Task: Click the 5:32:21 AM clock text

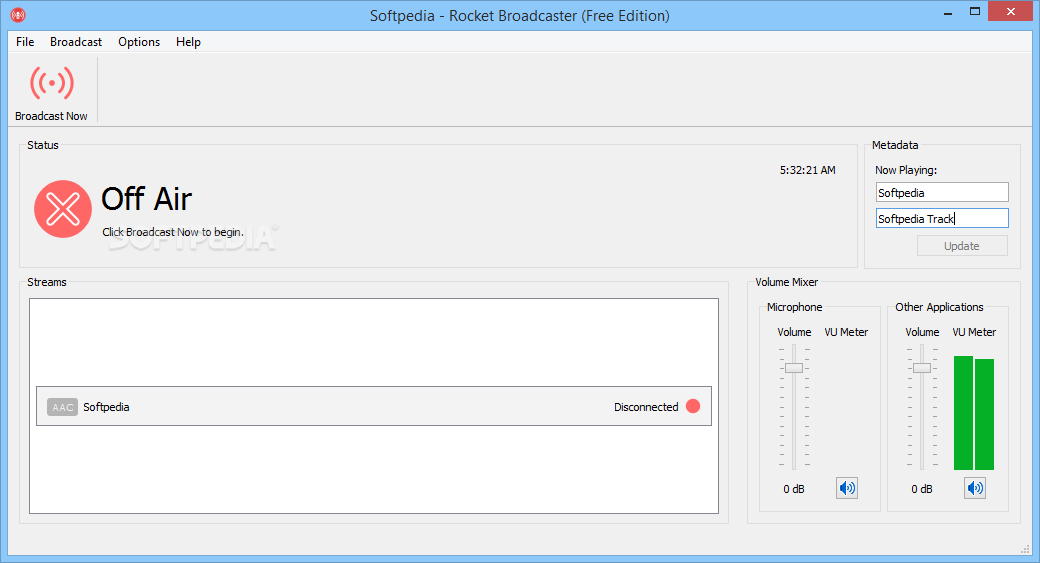Action: [x=807, y=170]
